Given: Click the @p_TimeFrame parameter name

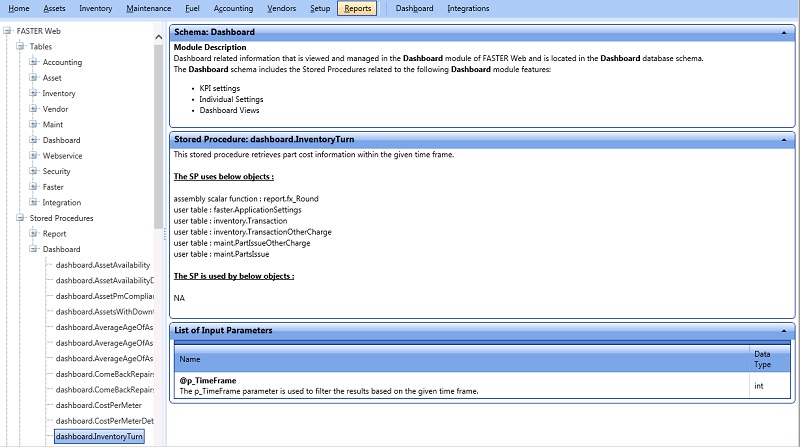Looking at the screenshot, I should (207, 380).
